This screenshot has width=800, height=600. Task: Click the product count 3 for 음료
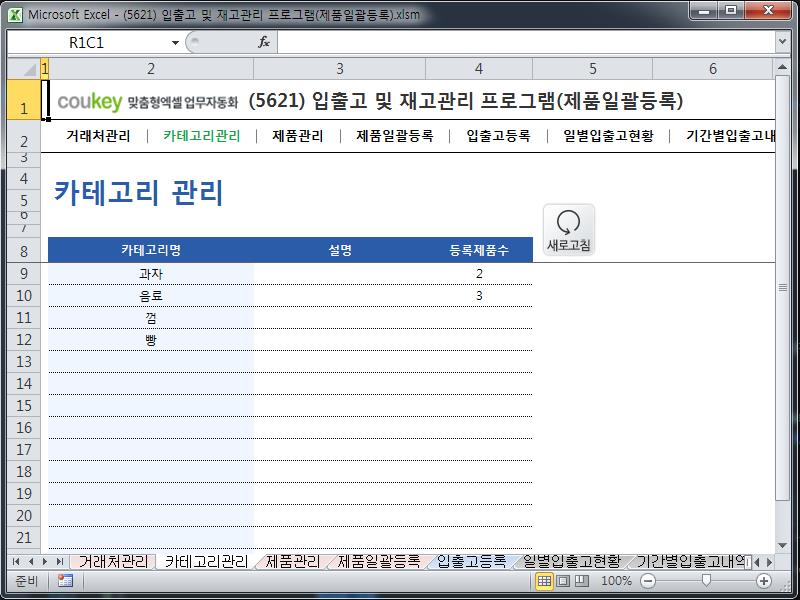click(479, 296)
